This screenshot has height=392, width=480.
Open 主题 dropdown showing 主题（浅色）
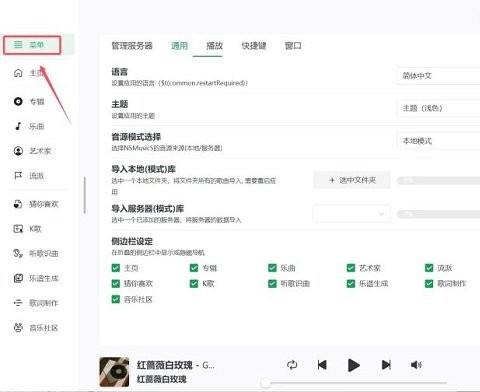pos(438,108)
